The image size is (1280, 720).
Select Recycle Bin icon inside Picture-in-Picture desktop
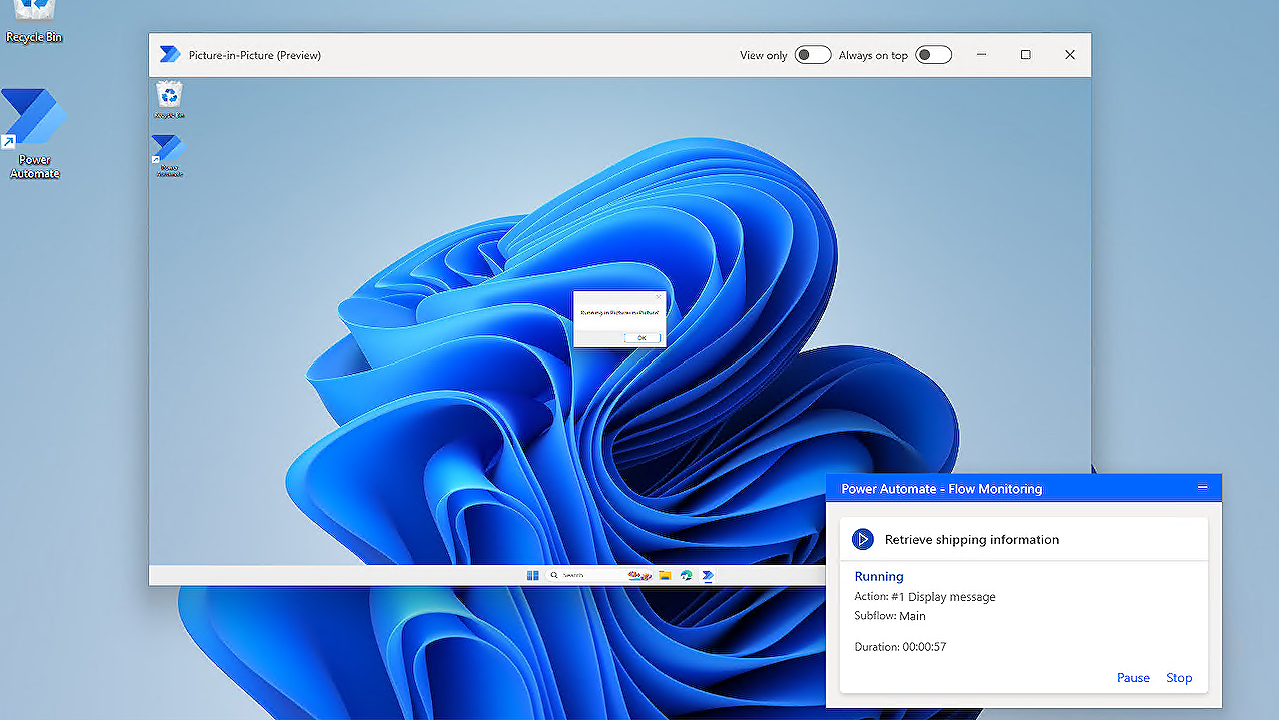(x=170, y=101)
